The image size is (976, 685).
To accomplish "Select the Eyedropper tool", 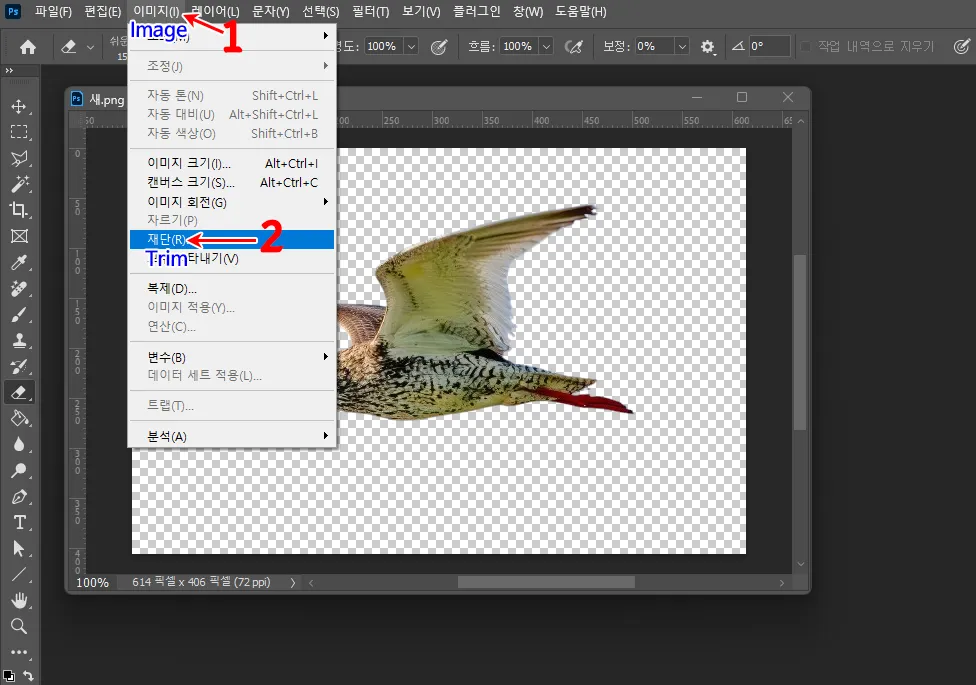I will (19, 262).
